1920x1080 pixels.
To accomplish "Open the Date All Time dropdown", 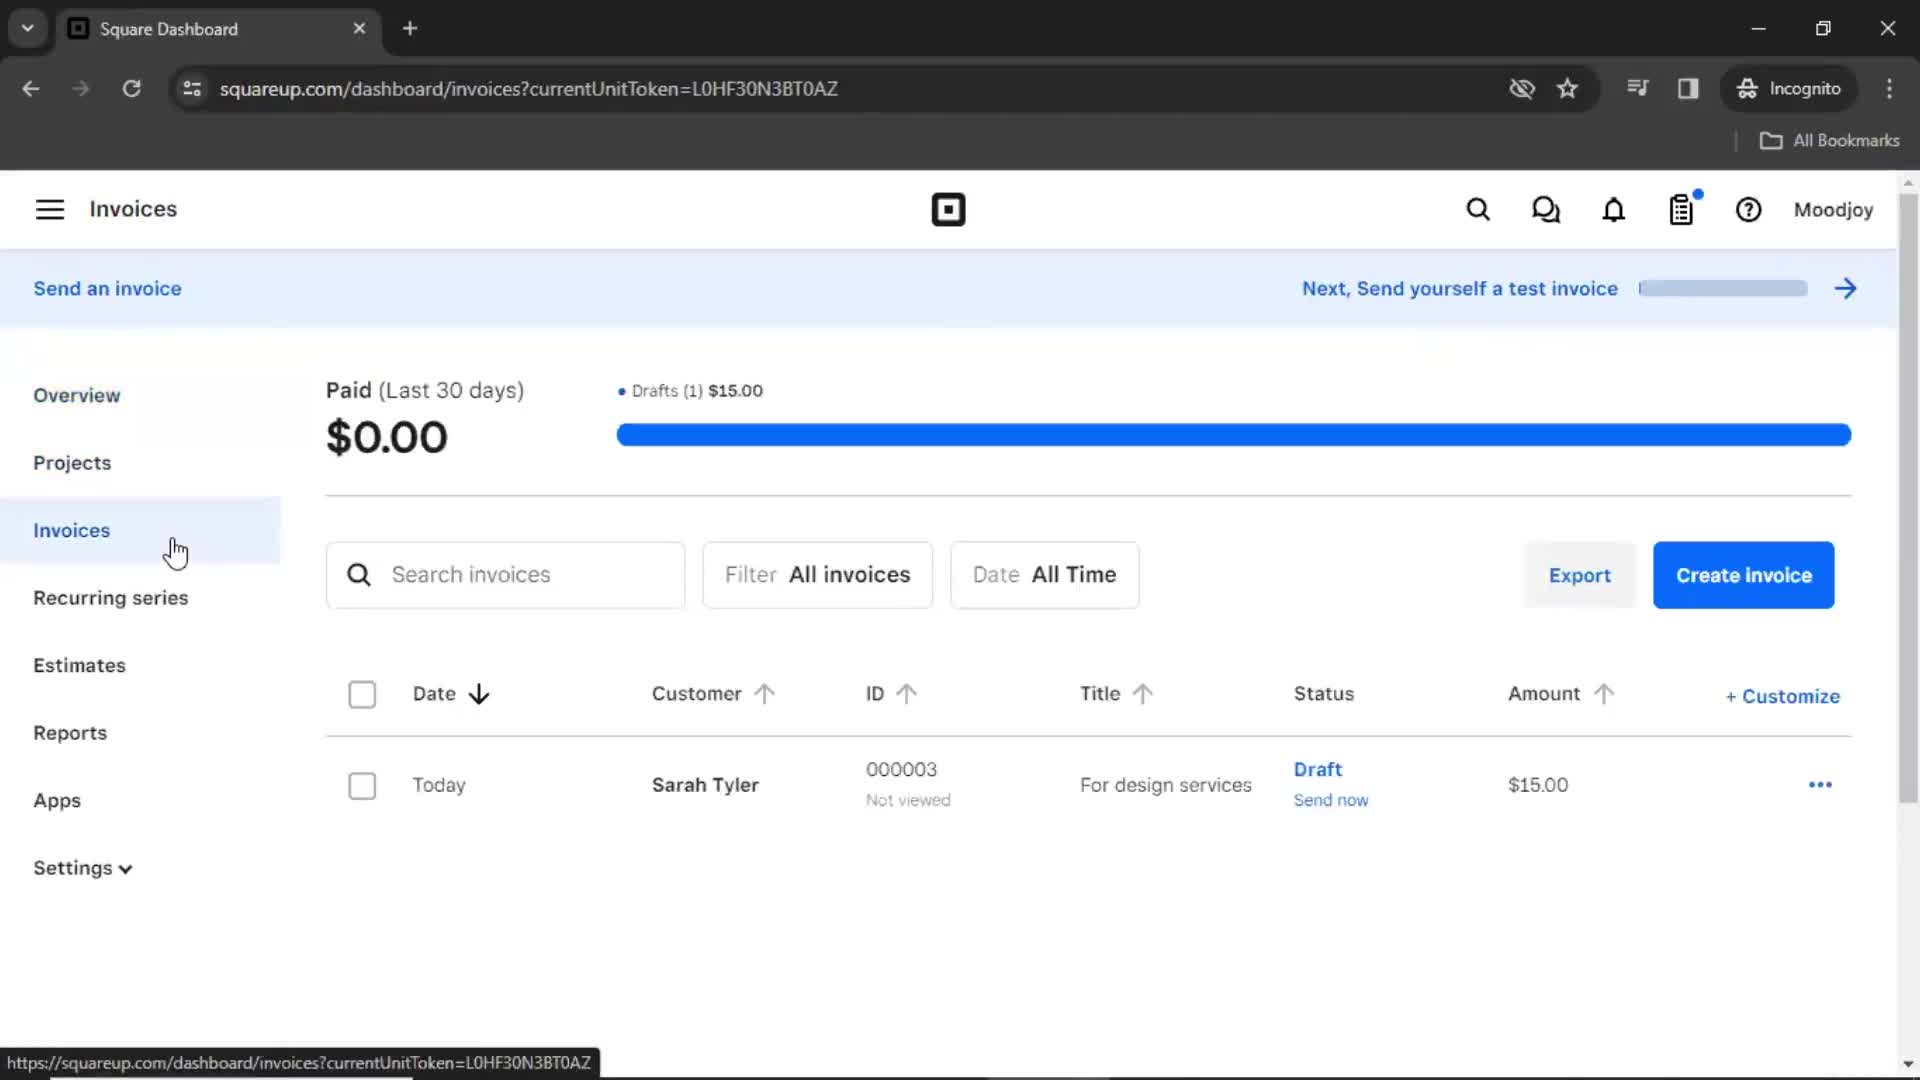I will click(1043, 575).
